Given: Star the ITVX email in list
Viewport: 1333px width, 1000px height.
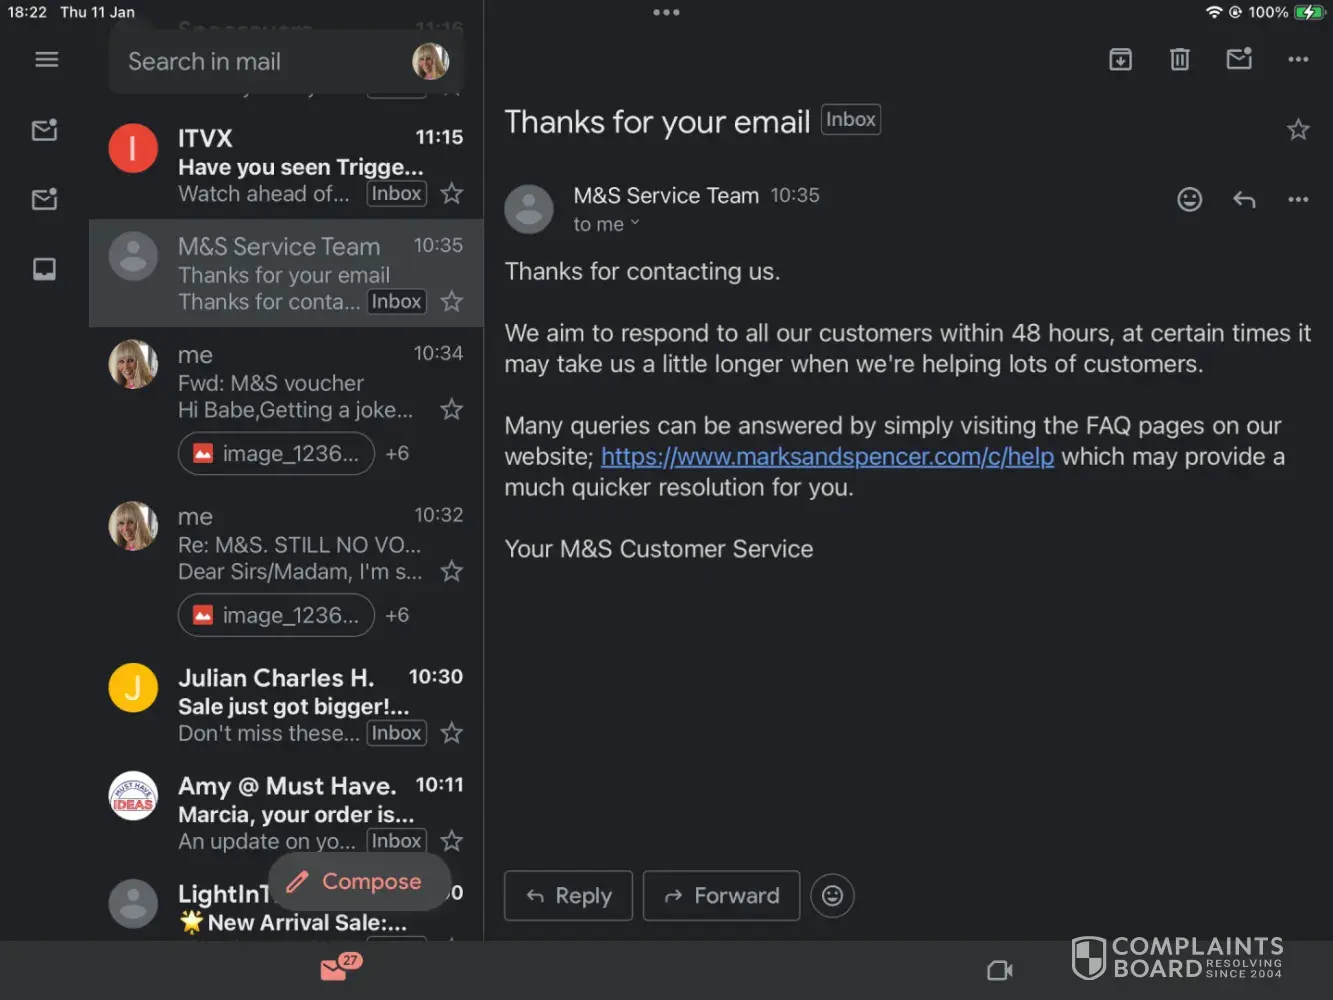Looking at the screenshot, I should click(452, 193).
